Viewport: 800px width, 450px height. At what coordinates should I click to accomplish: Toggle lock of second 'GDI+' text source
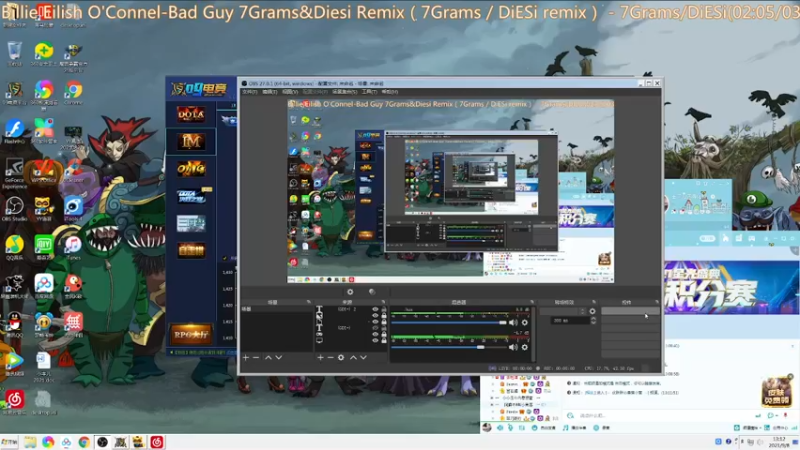[384, 328]
